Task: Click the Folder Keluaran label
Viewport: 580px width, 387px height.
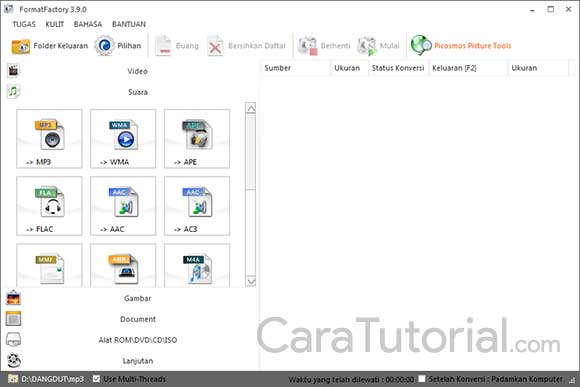Action: click(61, 46)
